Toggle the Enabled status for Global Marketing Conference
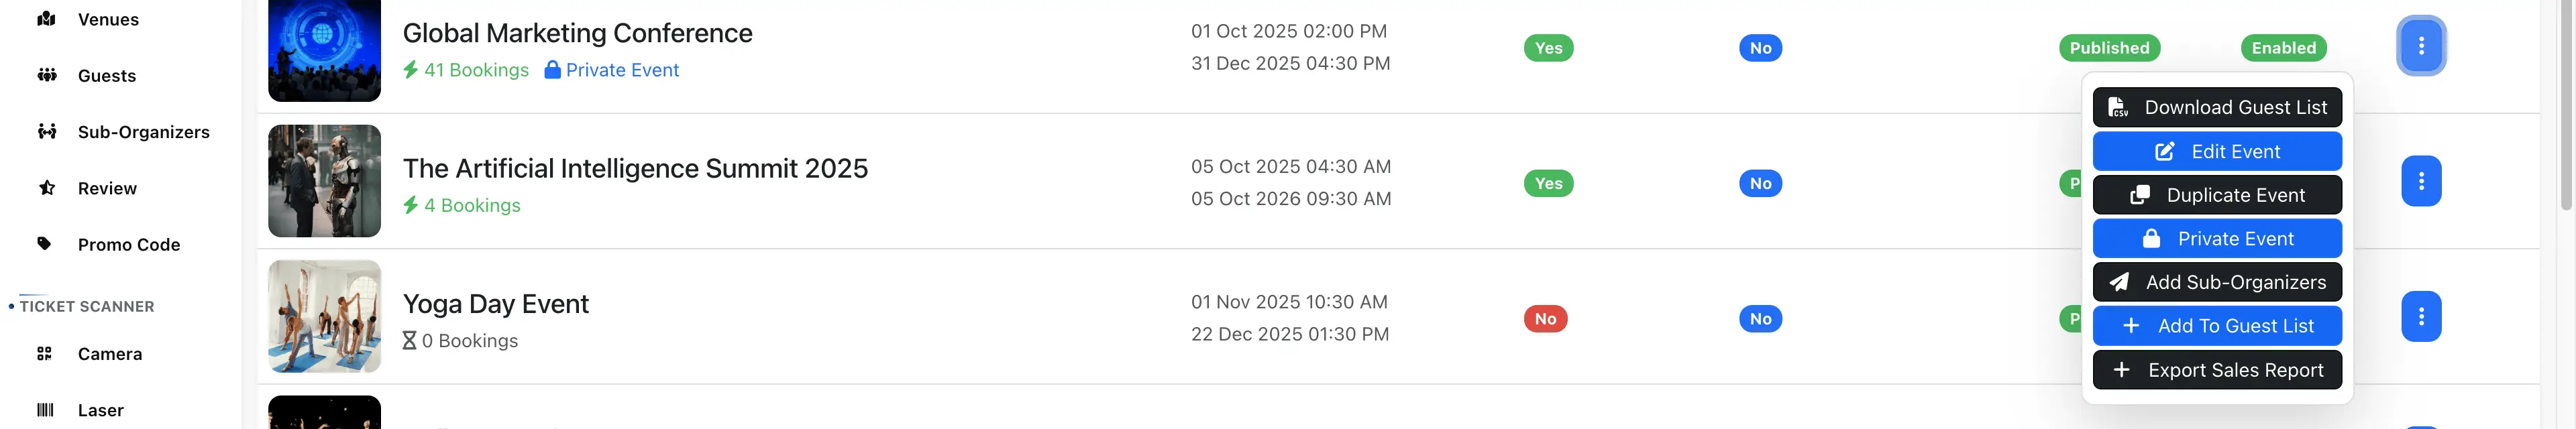The width and height of the screenshot is (2576, 429). pyautogui.click(x=2283, y=47)
